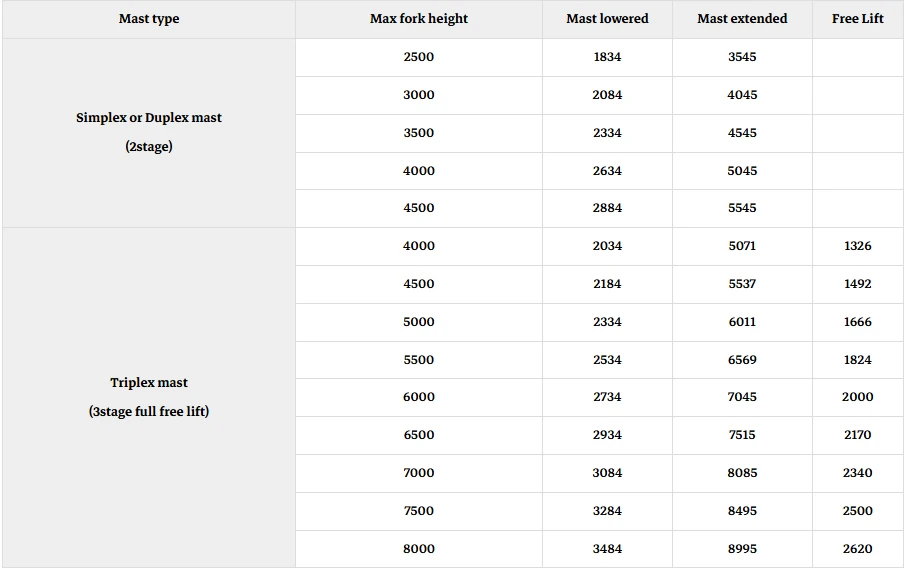Click the 3484 mast lowered value

[x=607, y=549]
